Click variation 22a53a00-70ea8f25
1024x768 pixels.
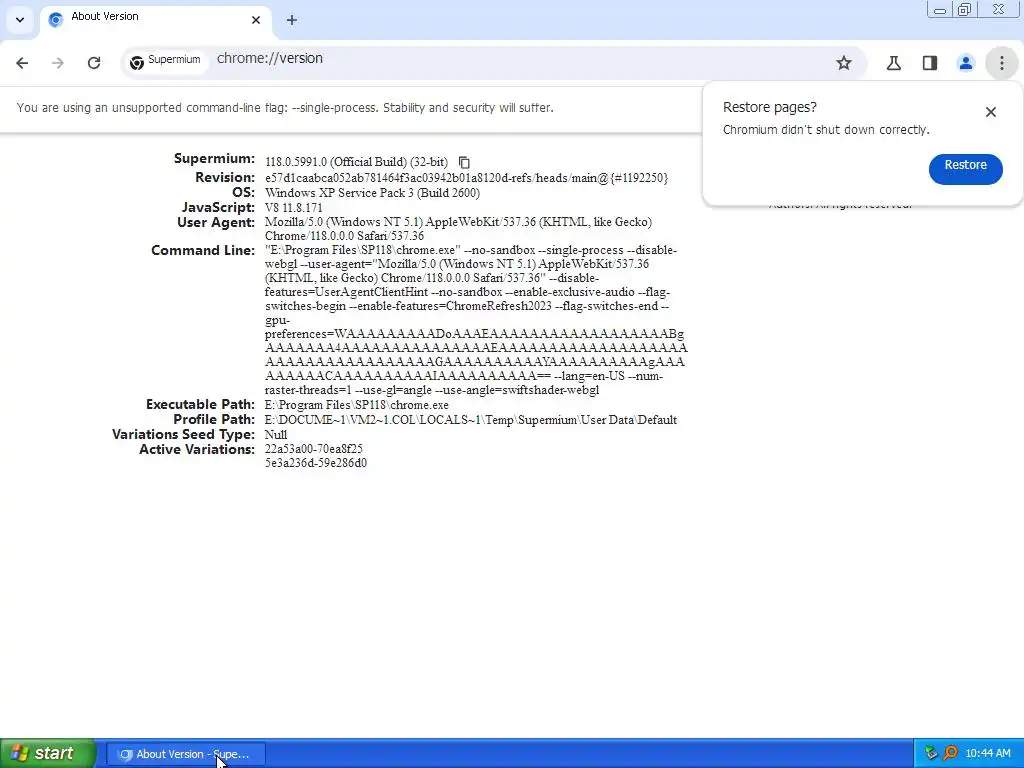[313, 449]
